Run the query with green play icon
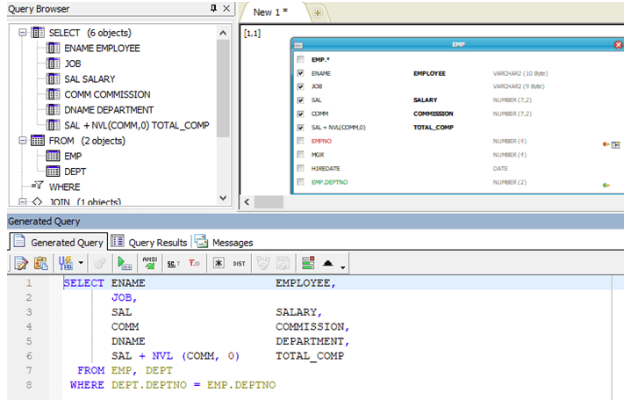Image resolution: width=626 pixels, height=401 pixels. [x=124, y=263]
